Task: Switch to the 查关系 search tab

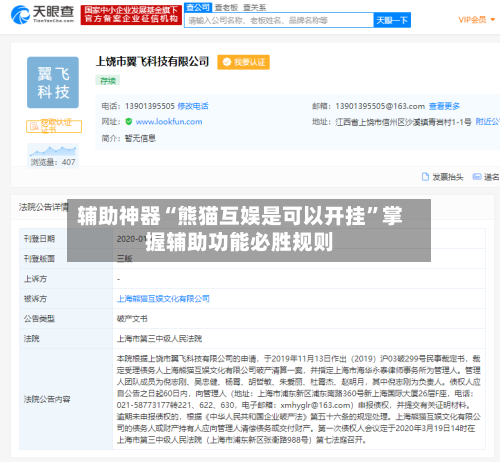Action: click(255, 7)
